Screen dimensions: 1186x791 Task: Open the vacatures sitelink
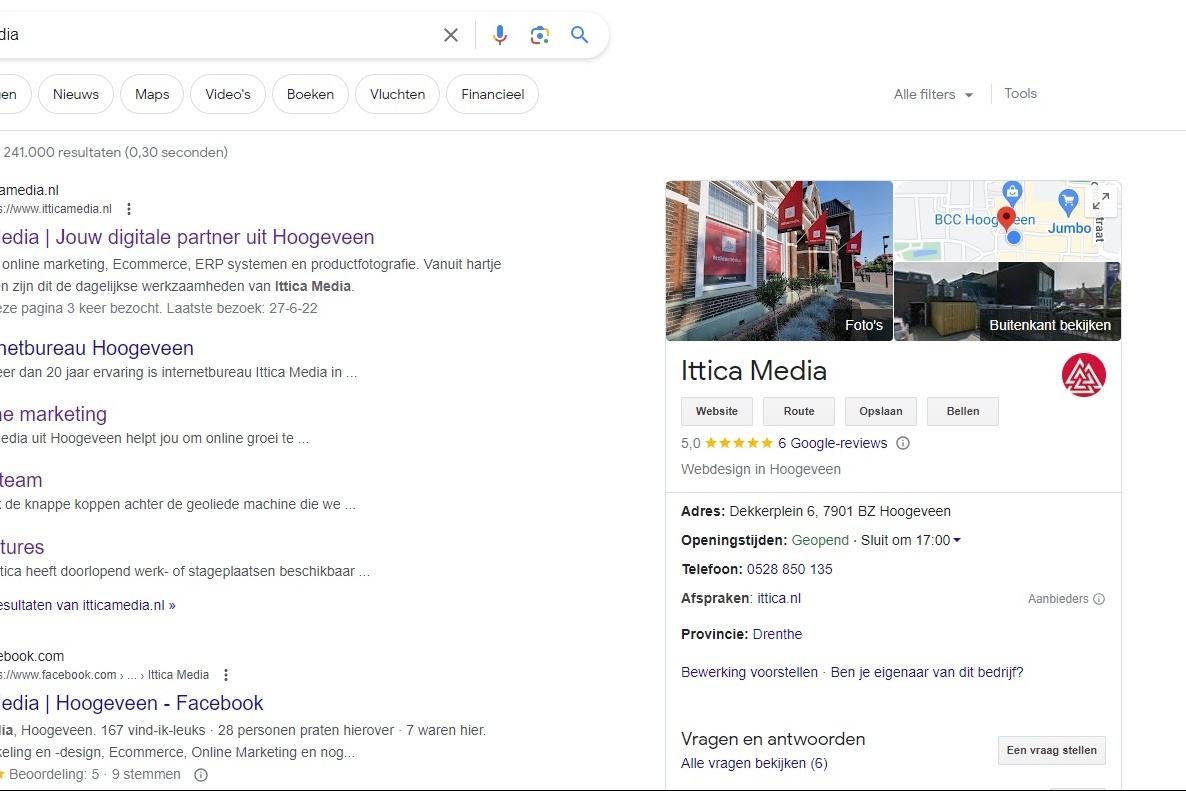click(x=22, y=547)
